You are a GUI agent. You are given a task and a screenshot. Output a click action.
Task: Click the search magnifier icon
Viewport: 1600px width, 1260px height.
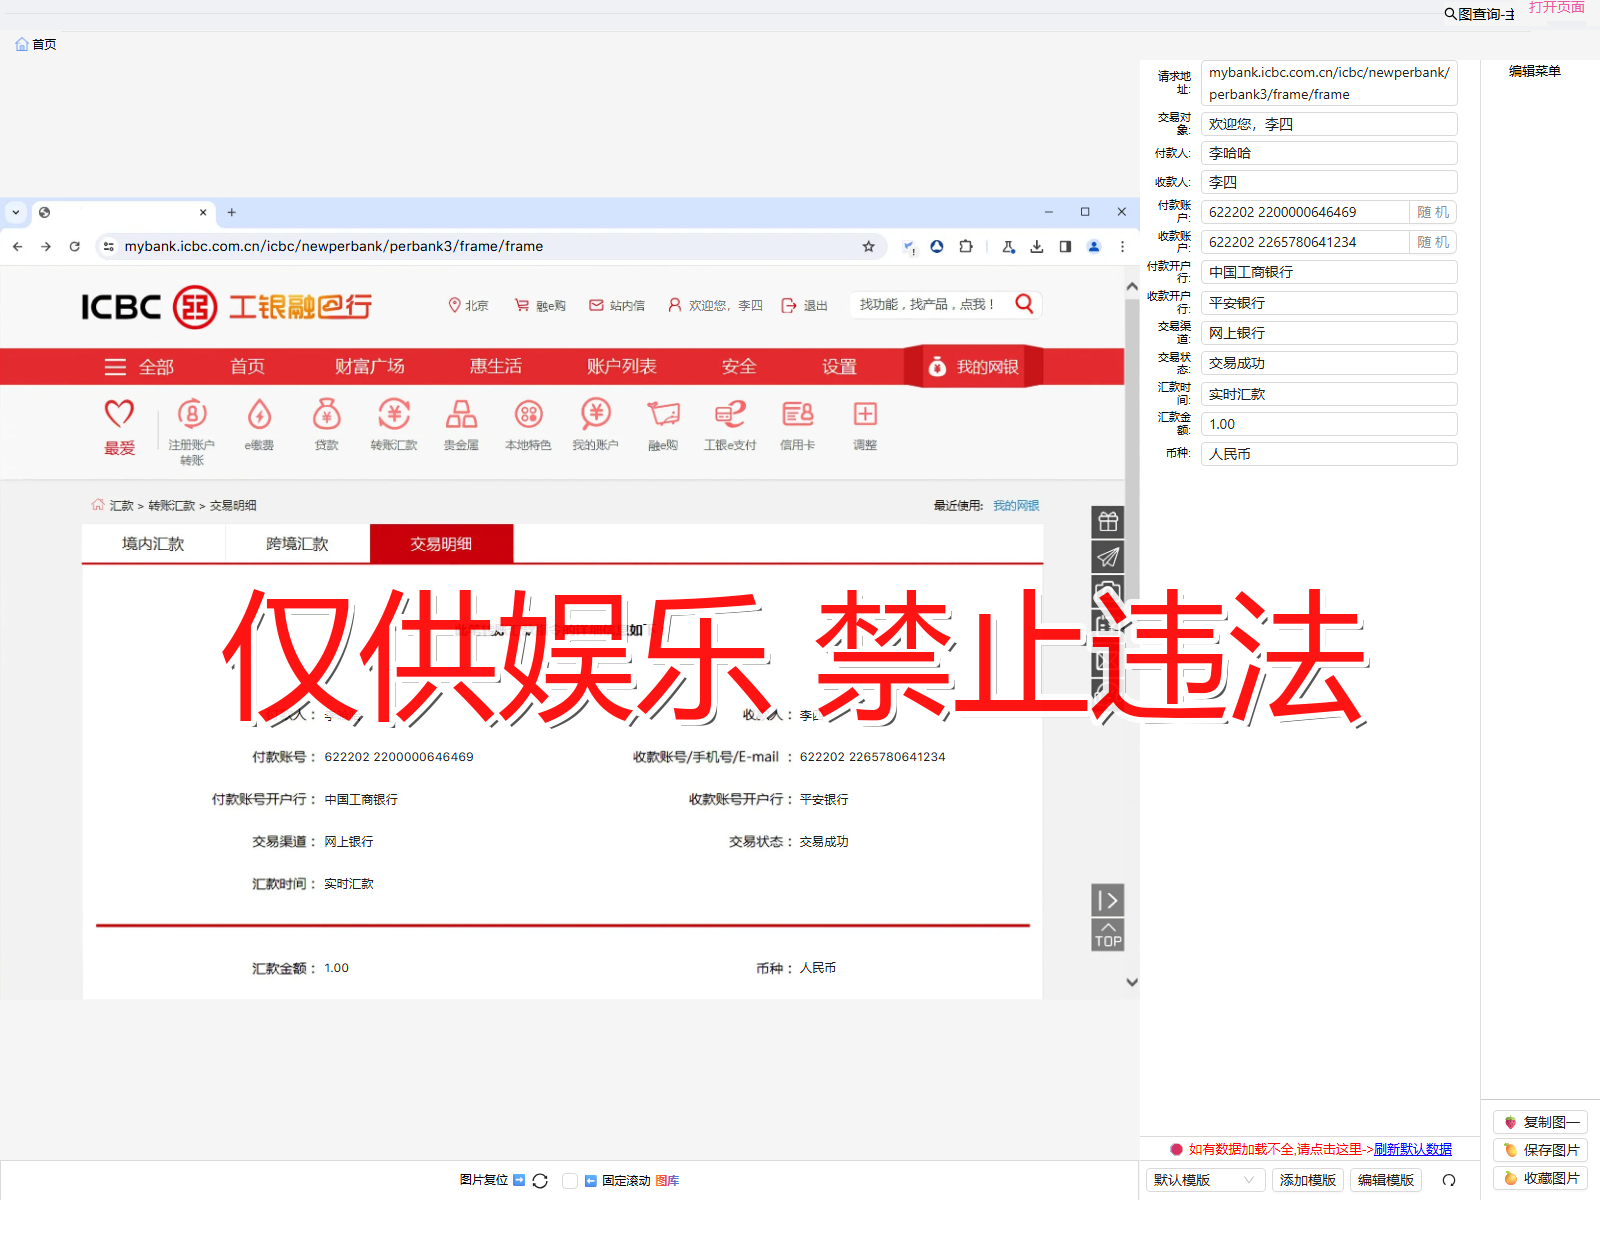coord(1024,304)
